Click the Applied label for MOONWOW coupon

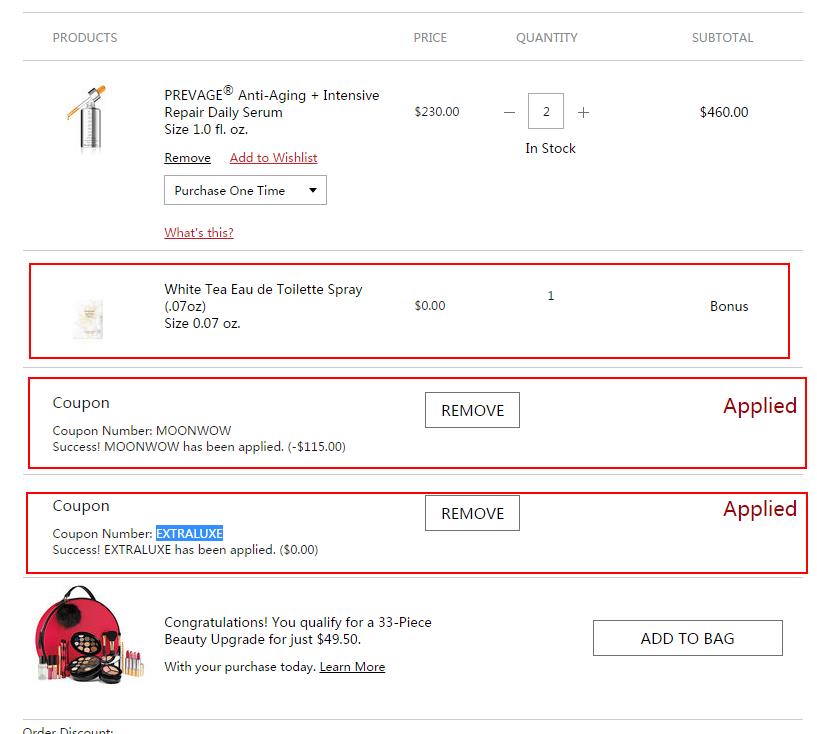(x=760, y=406)
